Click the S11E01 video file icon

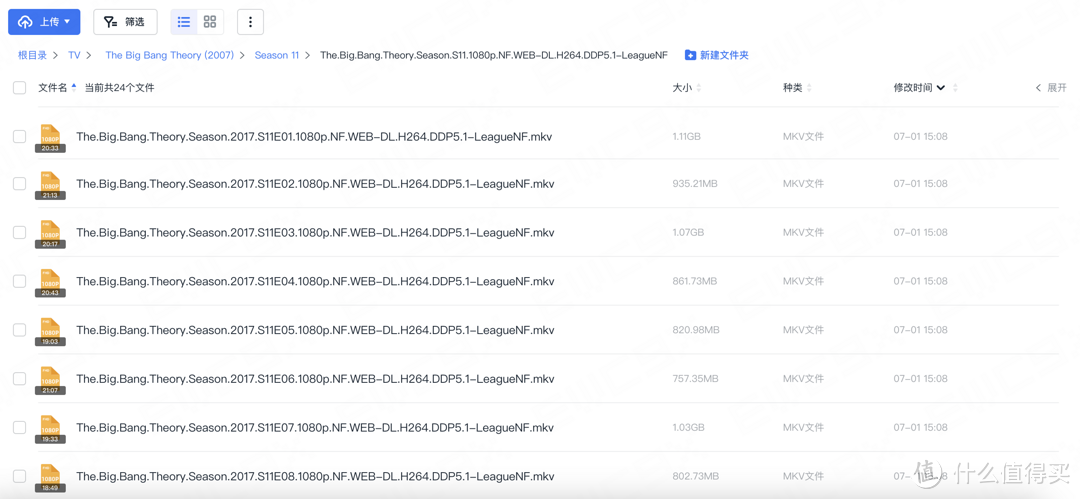(50, 138)
